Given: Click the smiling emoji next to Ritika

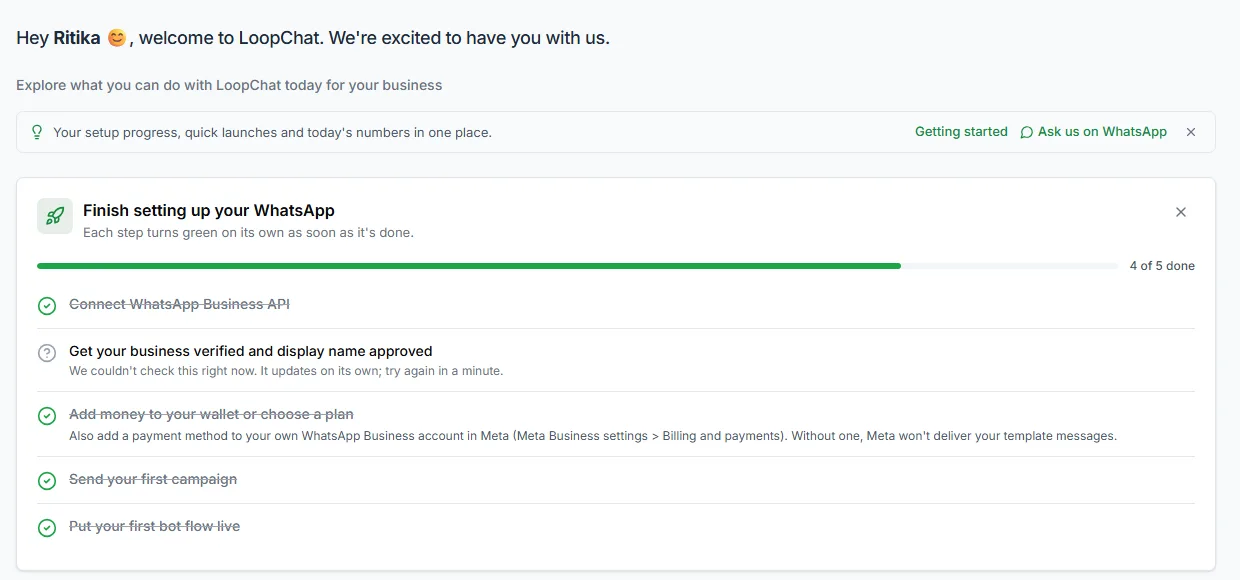Looking at the screenshot, I should [116, 38].
